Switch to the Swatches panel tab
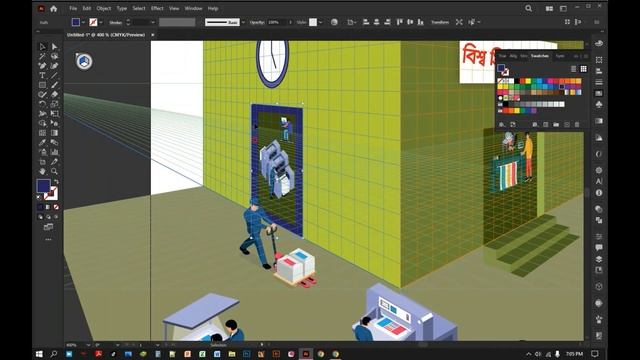The image size is (640, 360). coord(540,56)
